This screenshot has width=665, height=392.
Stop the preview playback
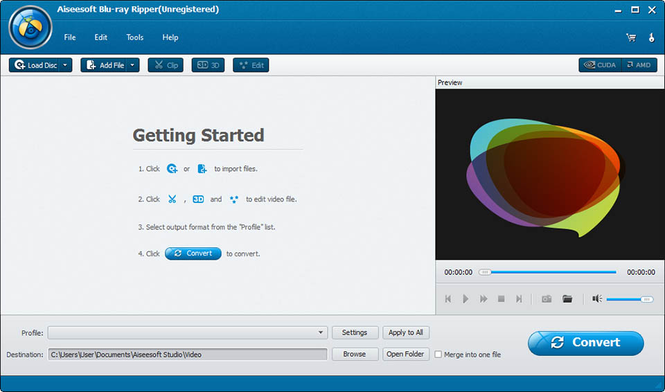click(x=501, y=299)
